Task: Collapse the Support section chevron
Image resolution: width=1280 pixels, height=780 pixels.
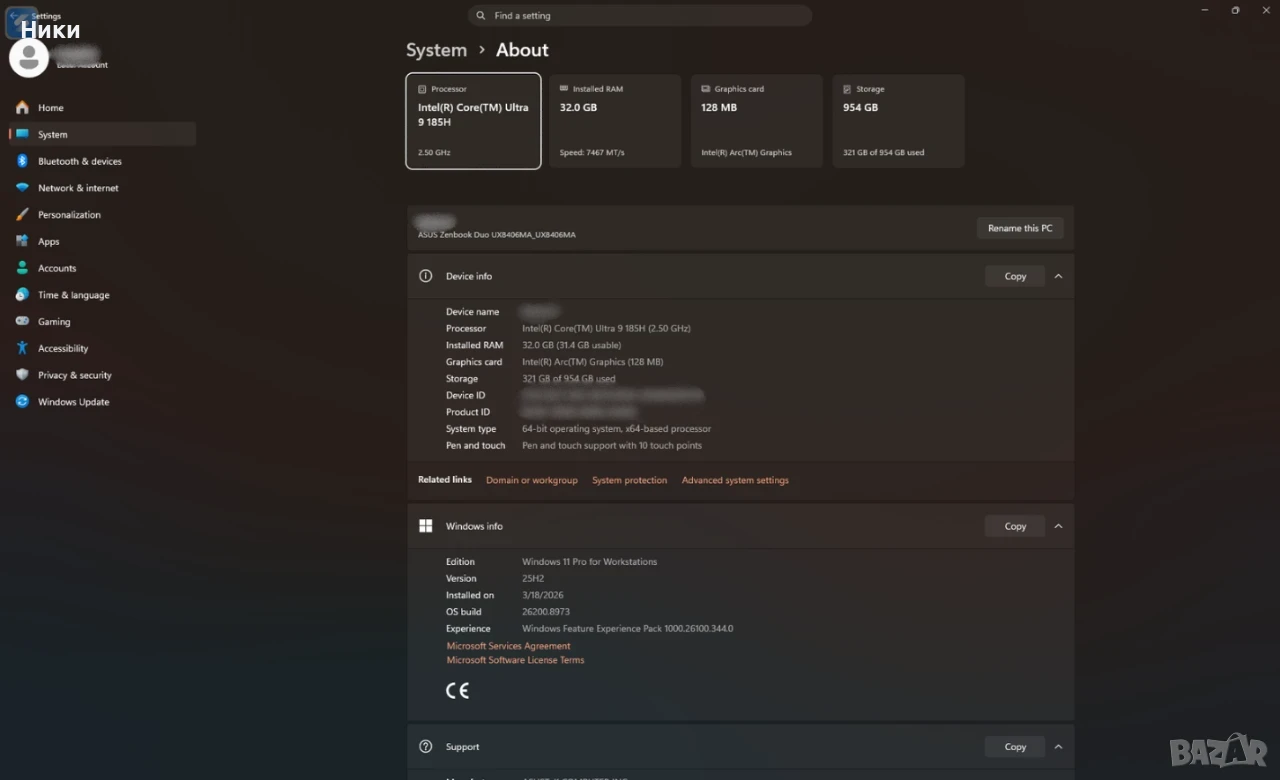Action: [1058, 747]
